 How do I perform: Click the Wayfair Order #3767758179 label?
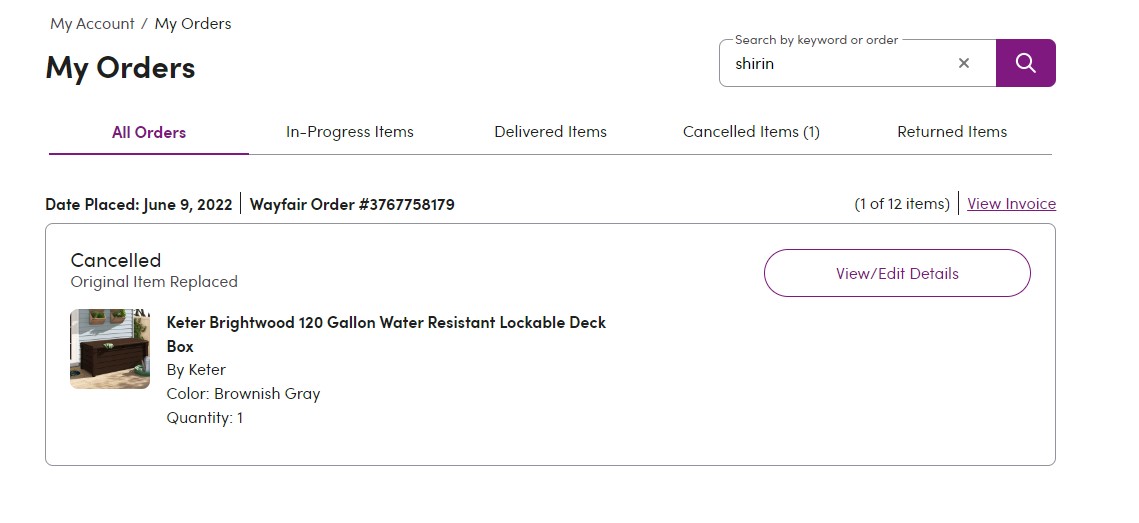pyautogui.click(x=352, y=204)
